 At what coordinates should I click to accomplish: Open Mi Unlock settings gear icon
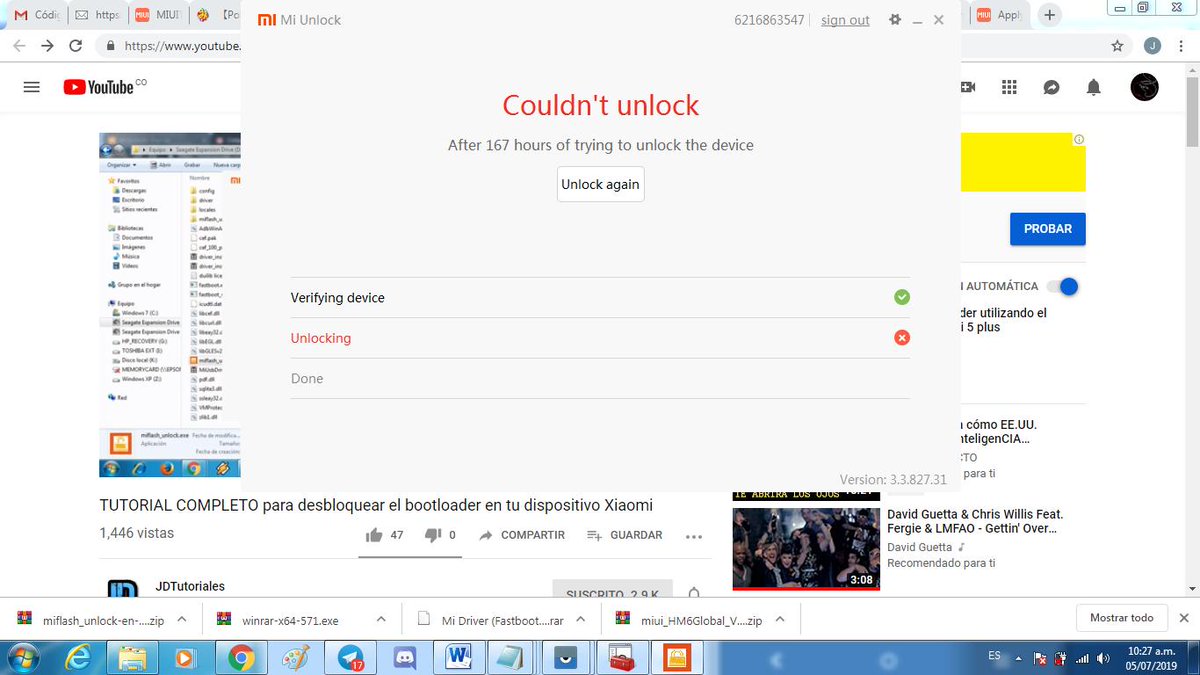(895, 20)
